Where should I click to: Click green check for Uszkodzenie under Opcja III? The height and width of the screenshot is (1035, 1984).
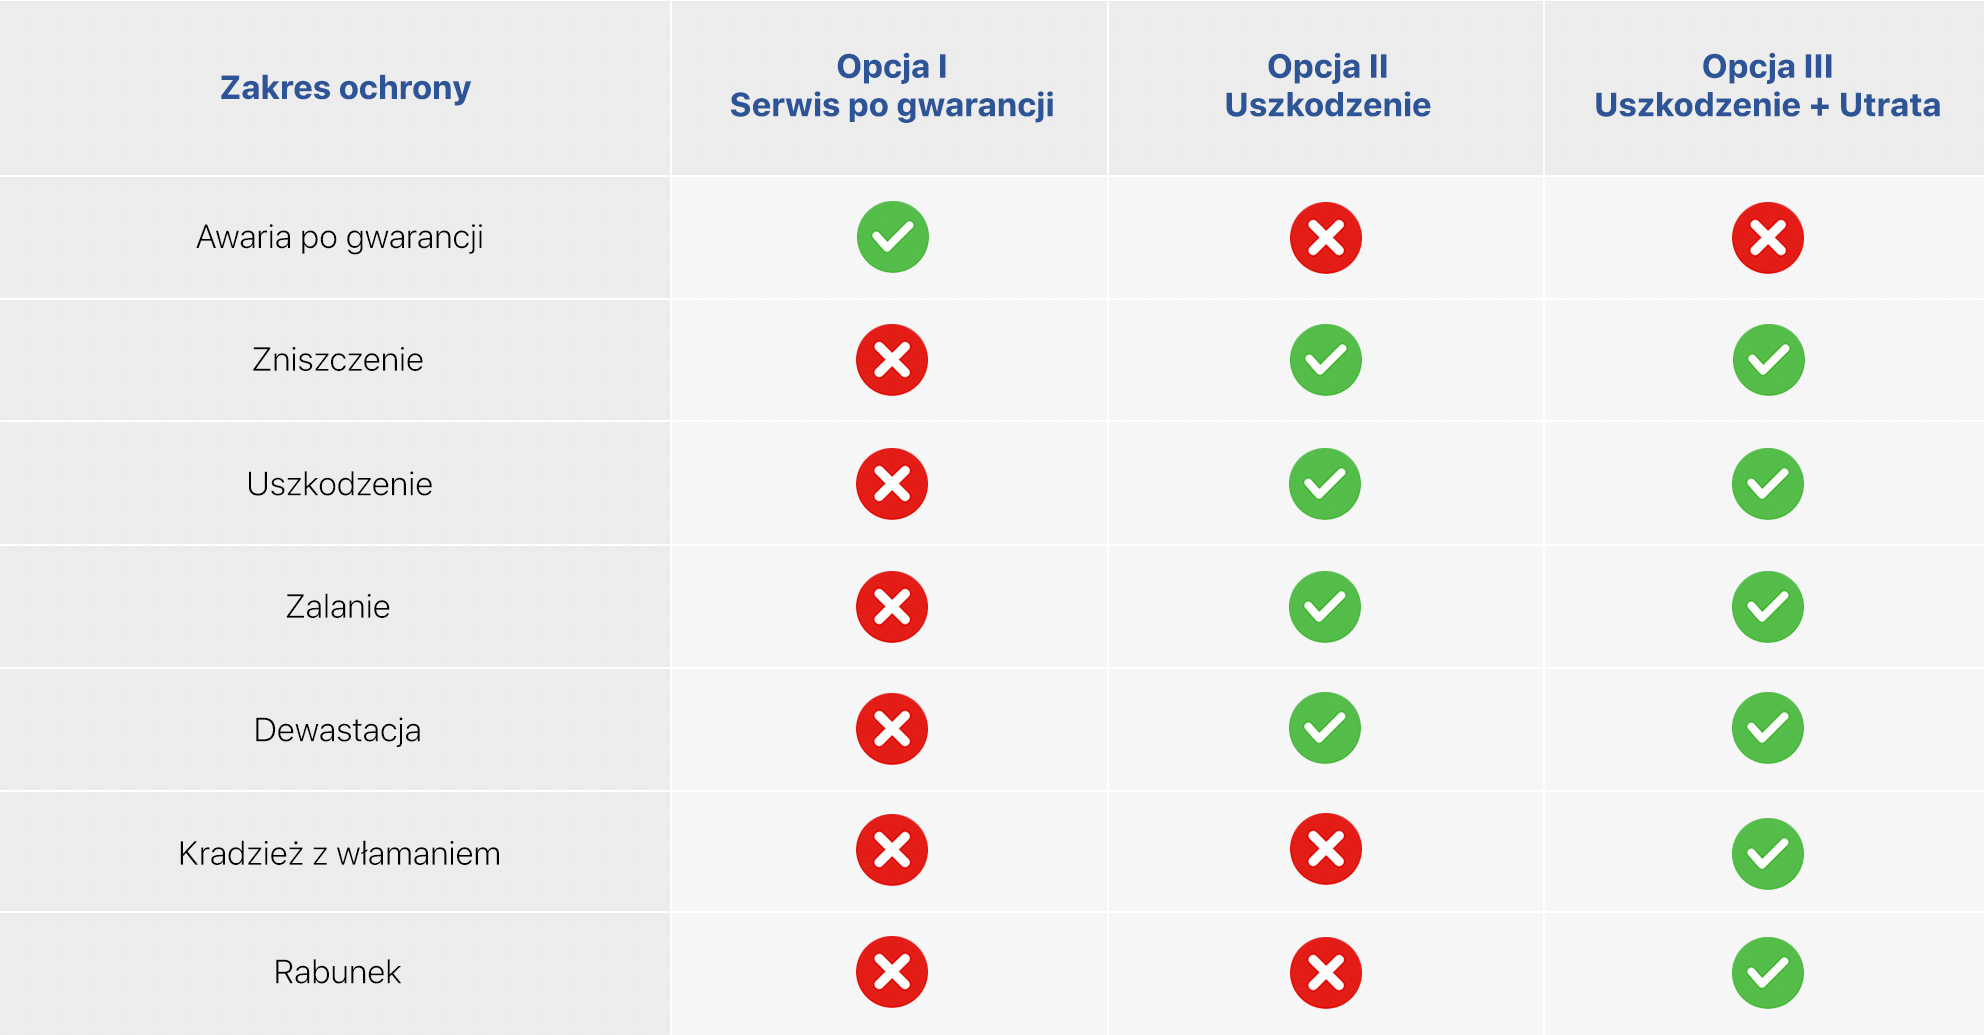1767,484
